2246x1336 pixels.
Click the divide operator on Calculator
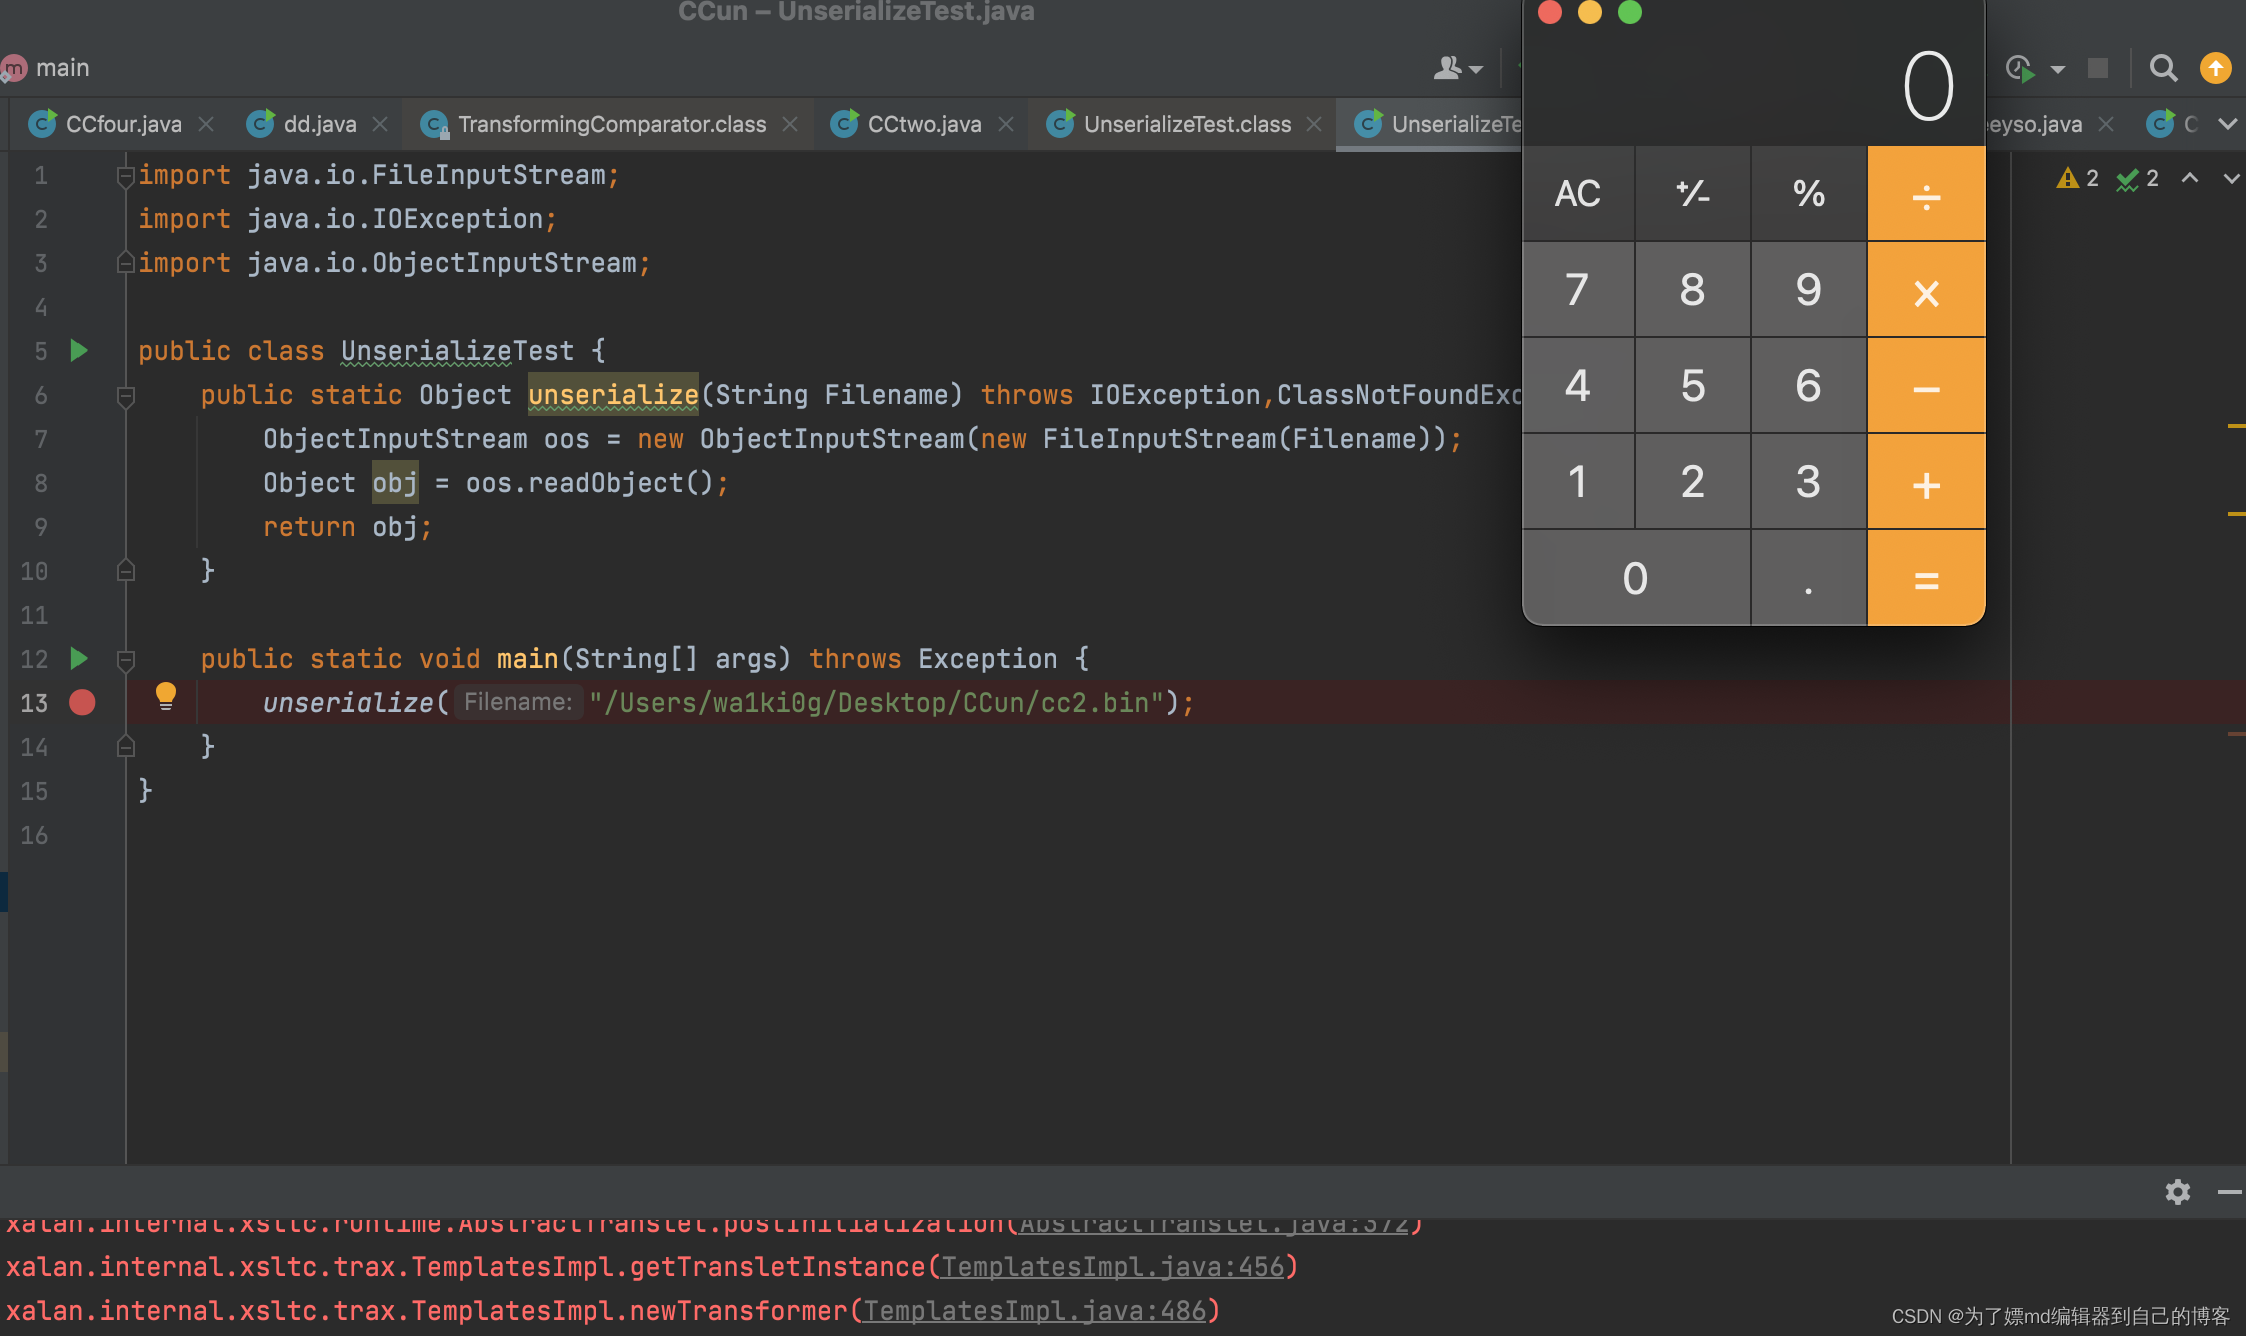click(1926, 193)
